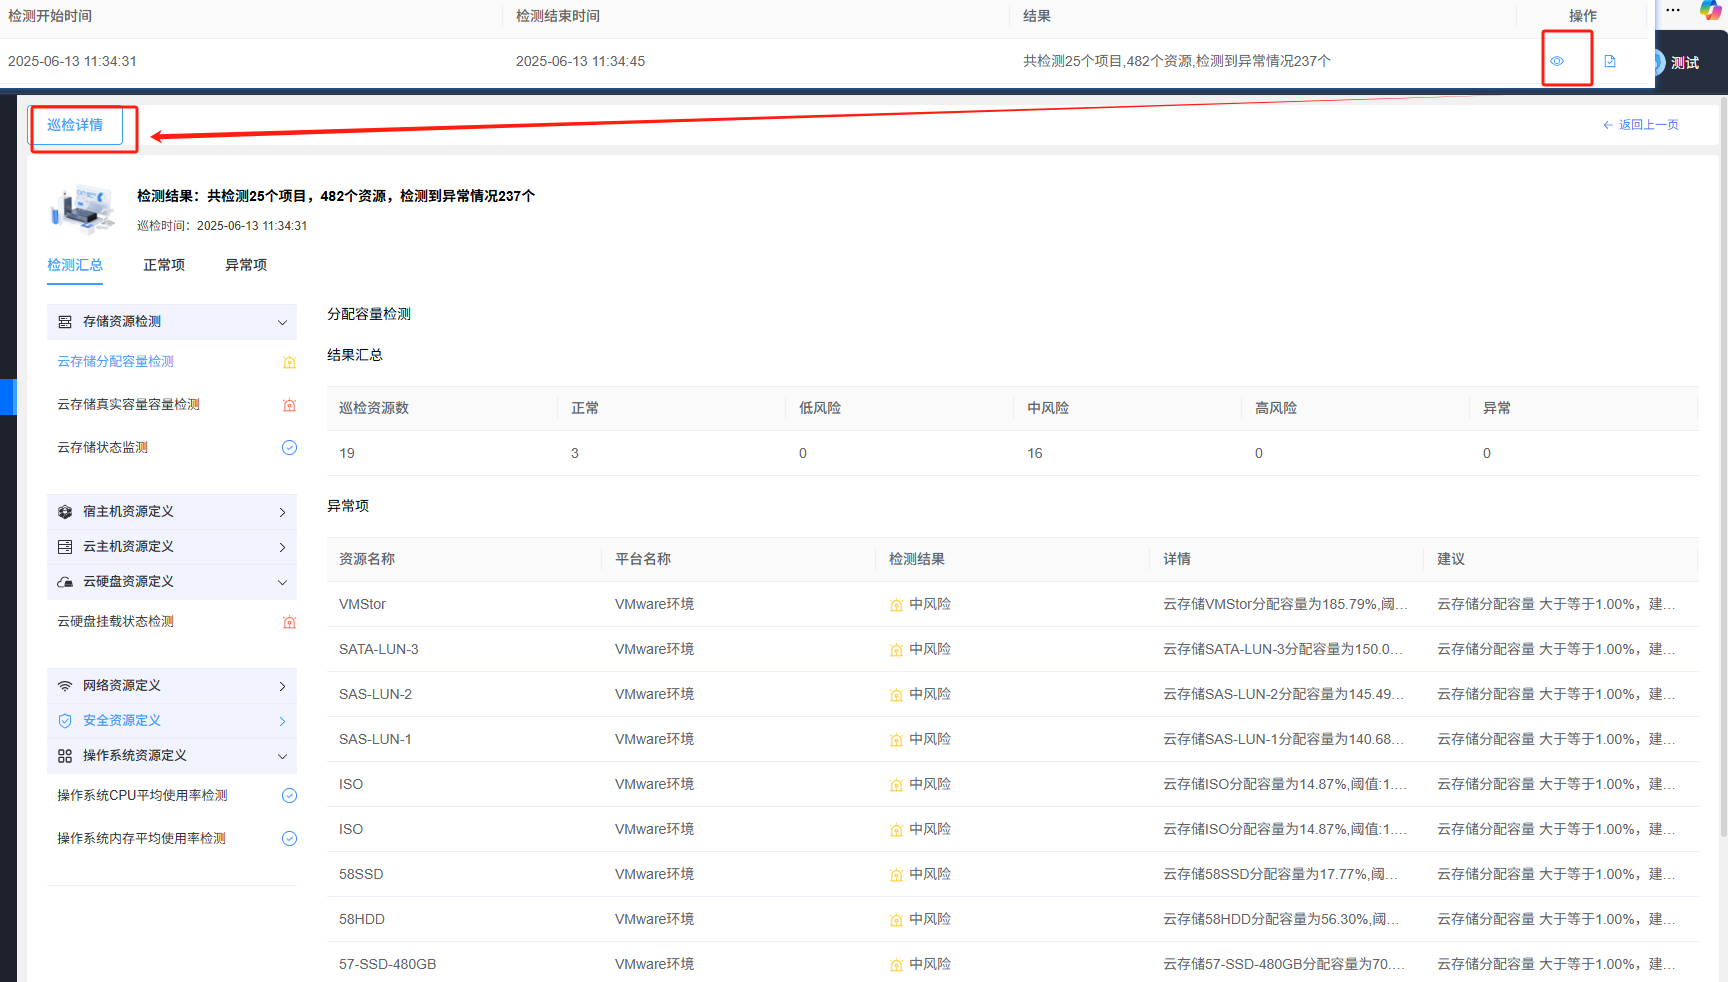The height and width of the screenshot is (982, 1728).
Task: Click the 中风险 icon in 58HDD row
Action: pos(896,920)
